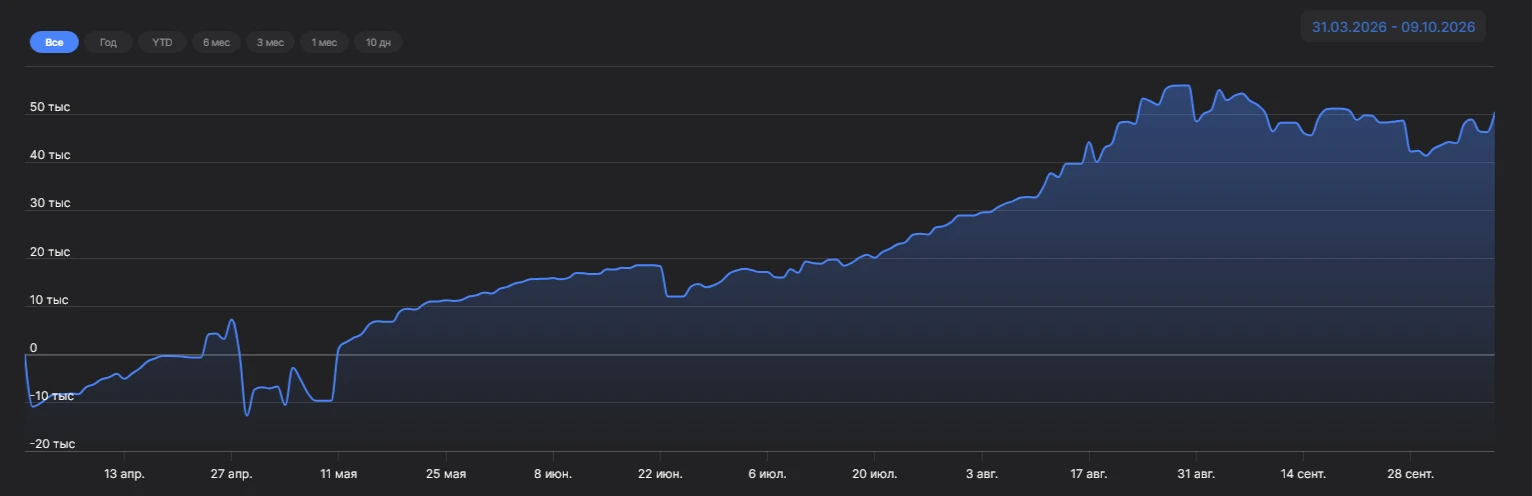
Task: Click the '28 сент.' date label
Action: pos(1410,473)
